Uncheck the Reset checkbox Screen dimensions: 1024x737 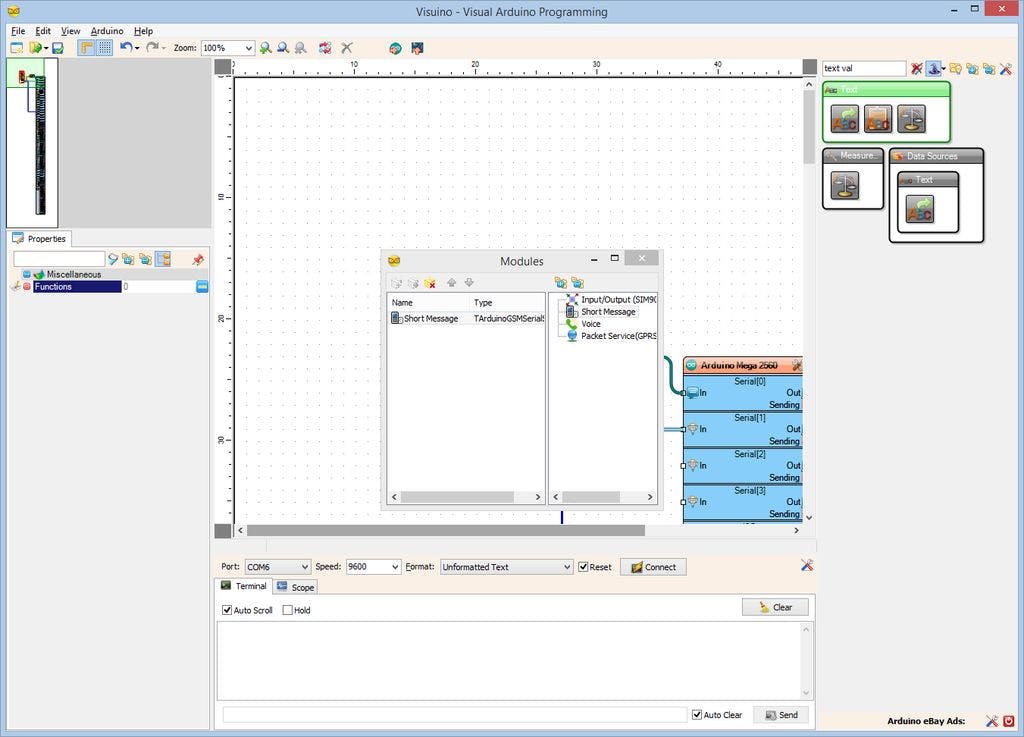(x=584, y=567)
